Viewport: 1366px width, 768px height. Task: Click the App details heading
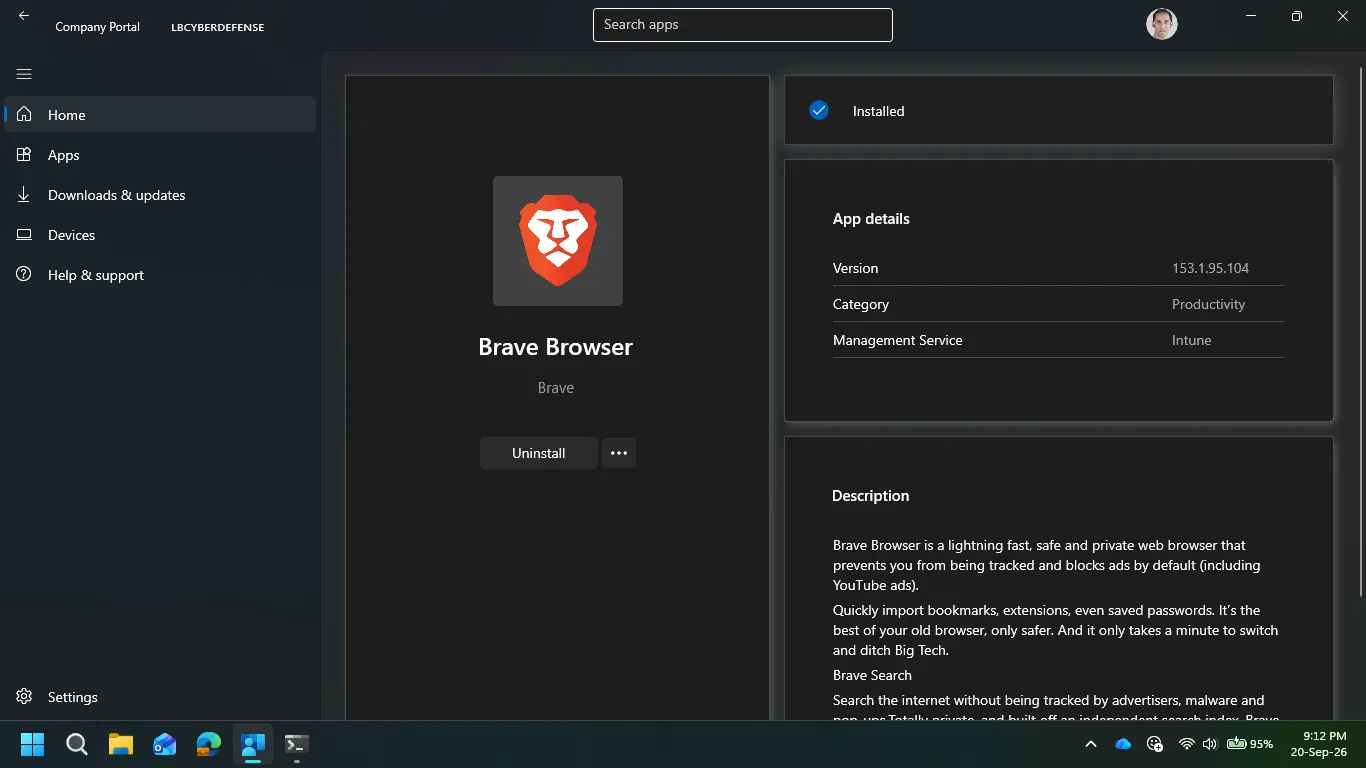pos(871,219)
